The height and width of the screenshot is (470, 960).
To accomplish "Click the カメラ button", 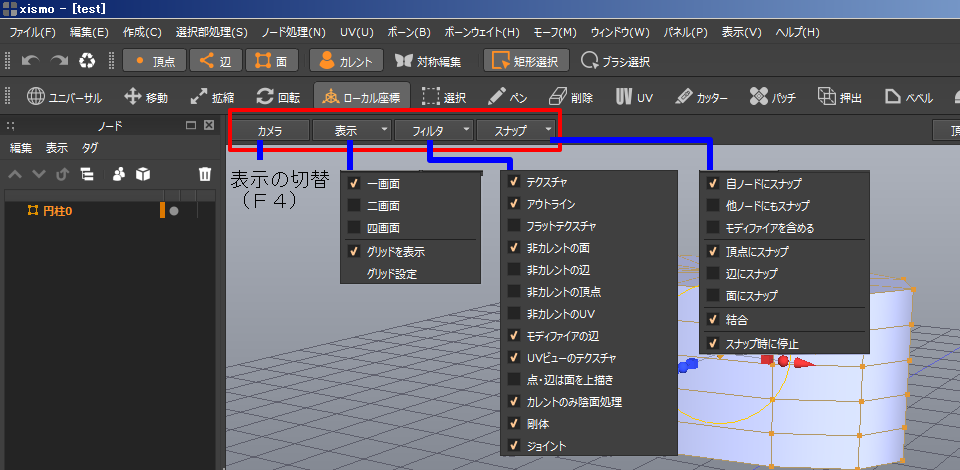I will tap(270, 130).
